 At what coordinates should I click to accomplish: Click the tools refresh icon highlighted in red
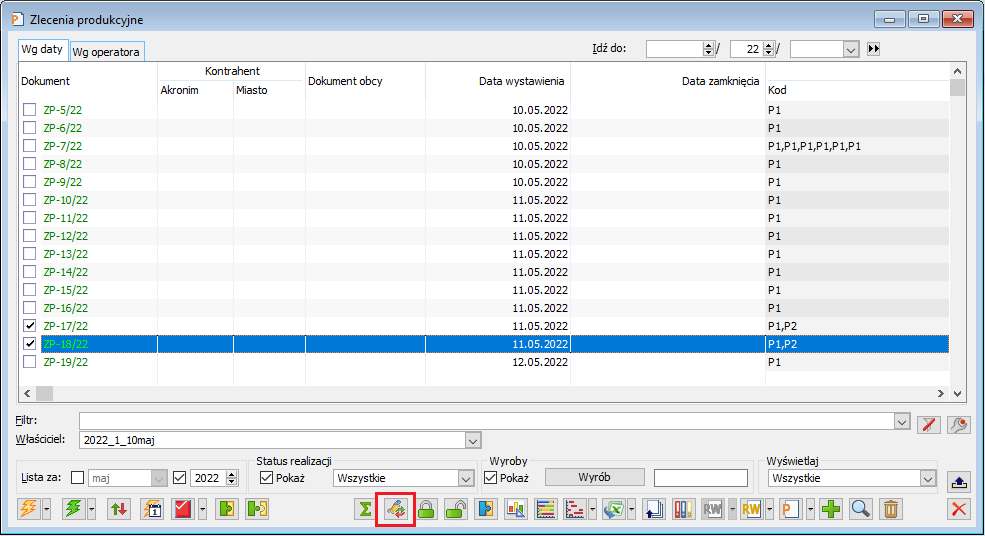coord(396,508)
